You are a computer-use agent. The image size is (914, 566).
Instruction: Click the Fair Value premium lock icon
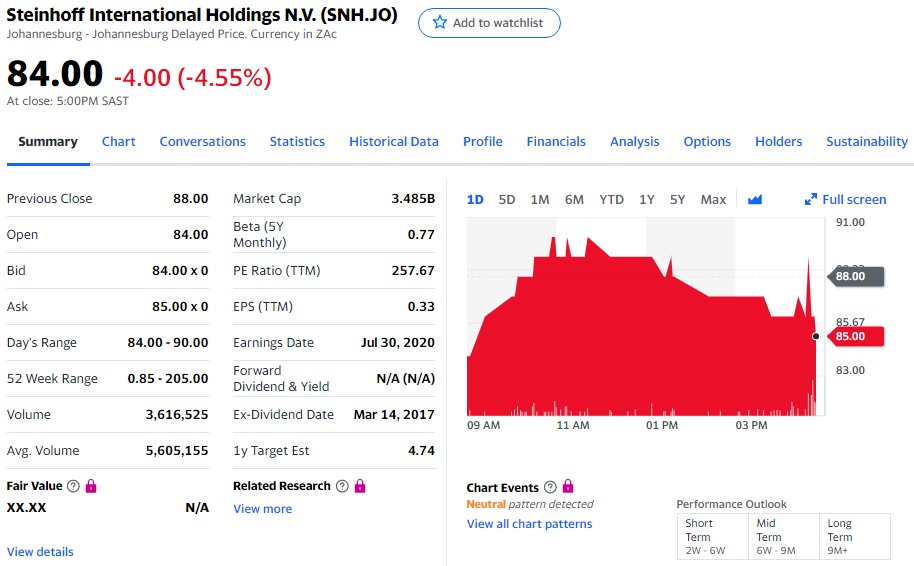click(91, 486)
